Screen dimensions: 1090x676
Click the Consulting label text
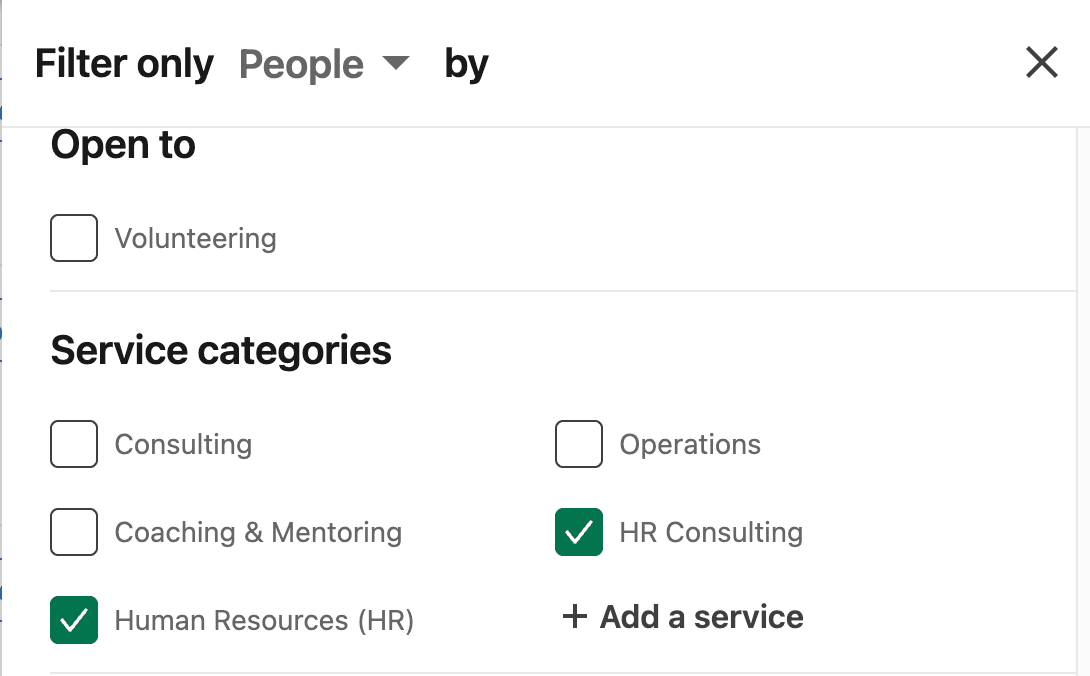(183, 445)
